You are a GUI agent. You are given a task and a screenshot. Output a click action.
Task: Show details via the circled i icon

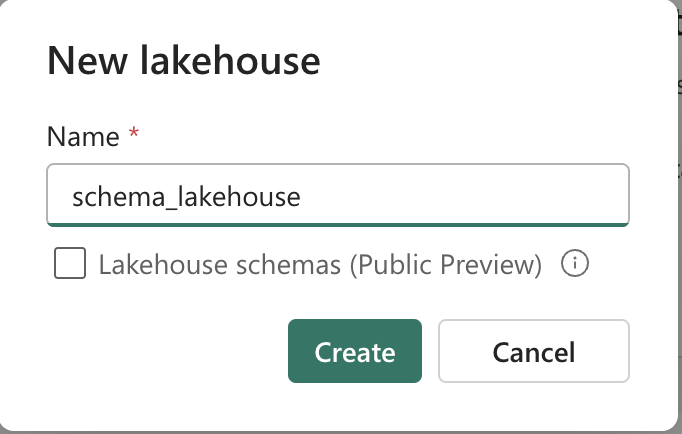(x=574, y=265)
